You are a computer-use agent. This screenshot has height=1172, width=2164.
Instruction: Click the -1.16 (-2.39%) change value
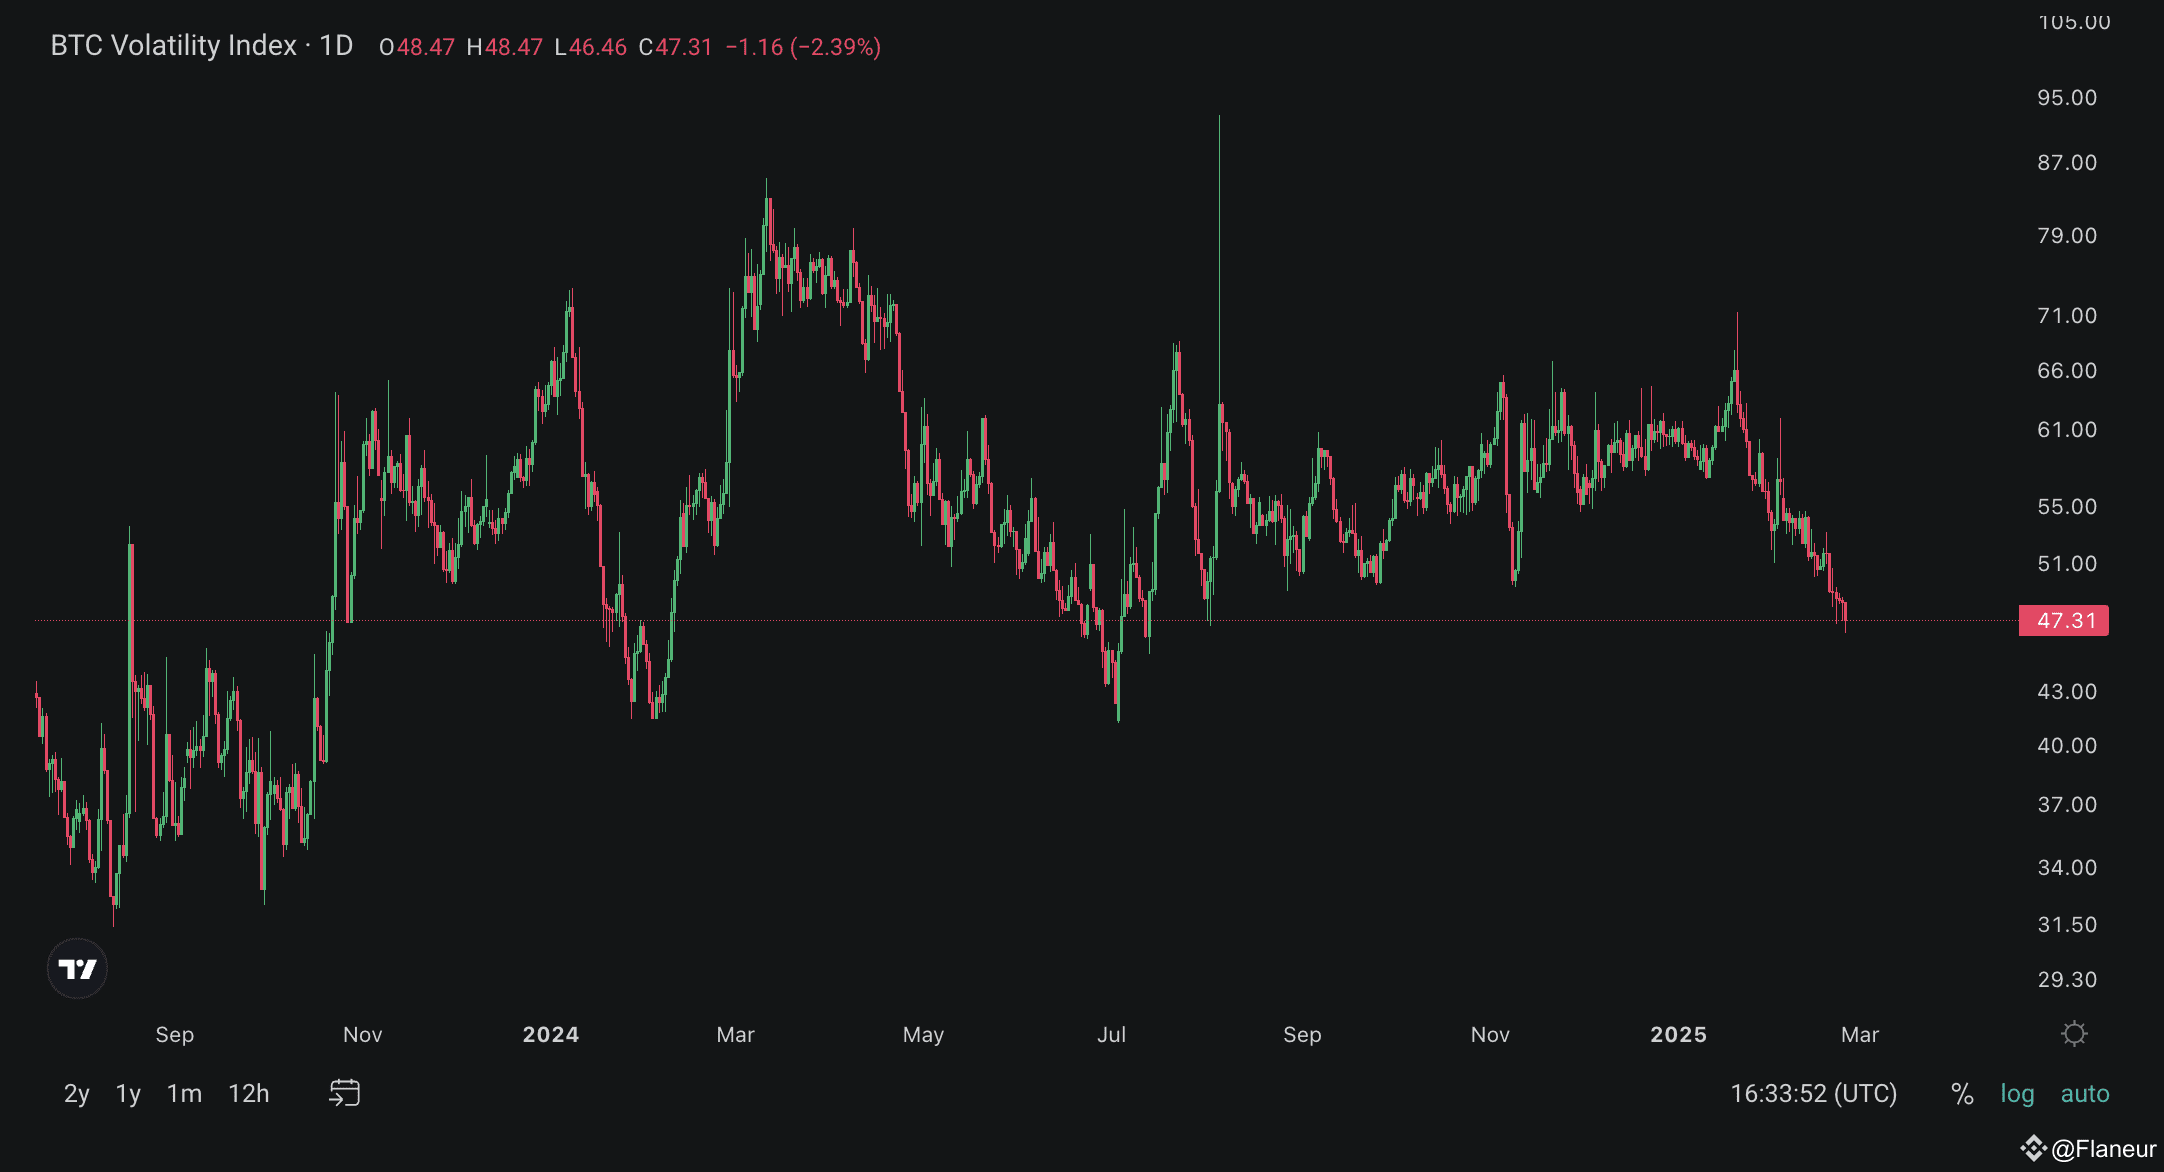[x=802, y=47]
